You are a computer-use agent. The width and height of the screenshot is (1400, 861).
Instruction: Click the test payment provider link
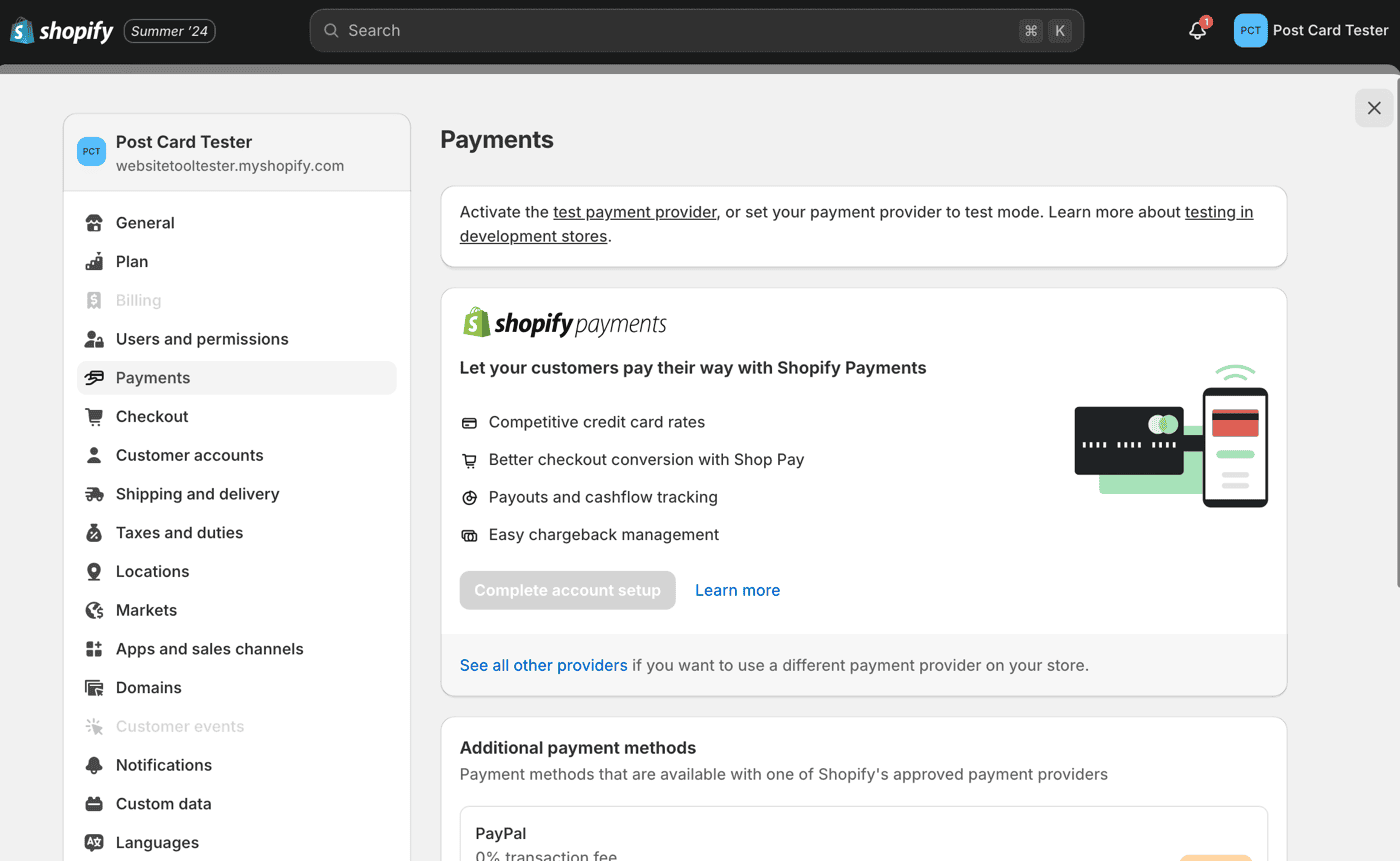635,212
